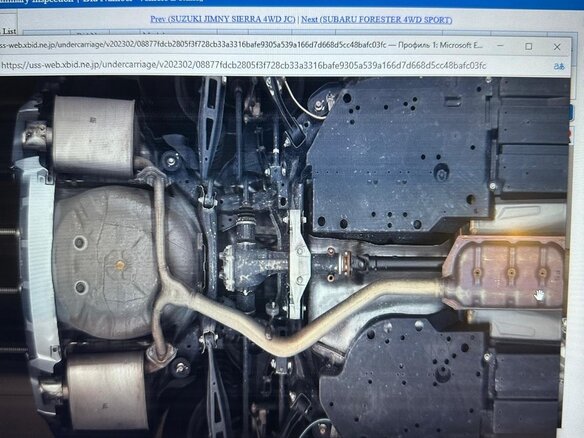Click the popup window title bar text
Image resolution: width=584 pixels, height=438 pixels.
click(x=241, y=45)
